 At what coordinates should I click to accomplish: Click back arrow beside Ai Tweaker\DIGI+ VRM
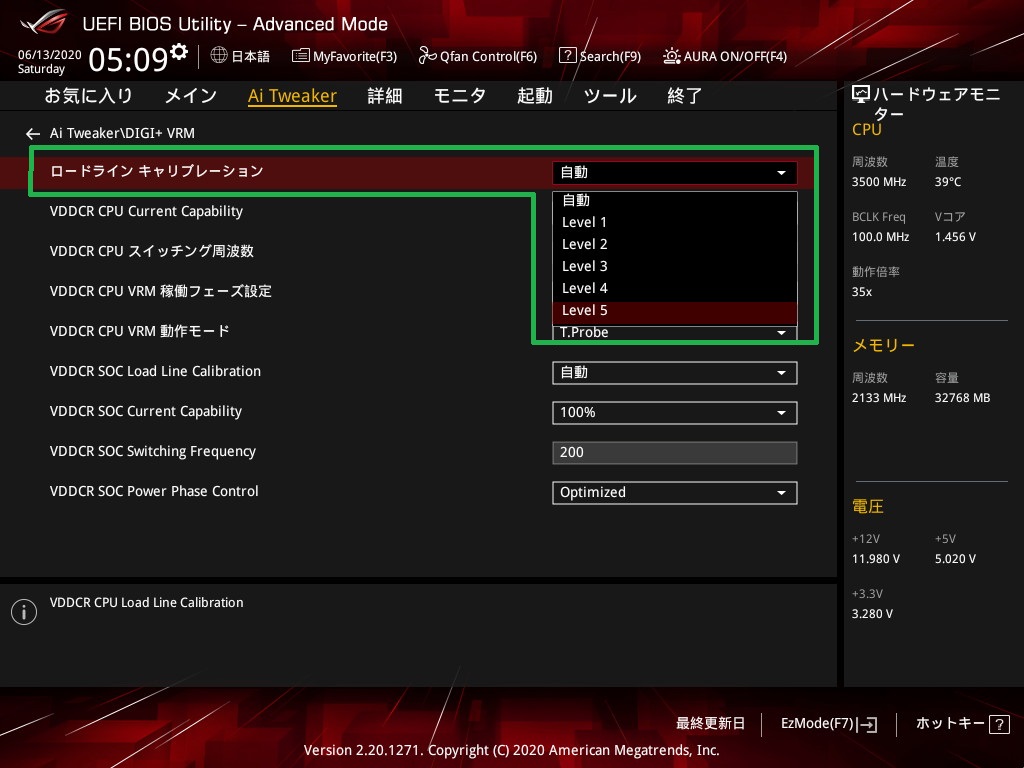pyautogui.click(x=33, y=134)
